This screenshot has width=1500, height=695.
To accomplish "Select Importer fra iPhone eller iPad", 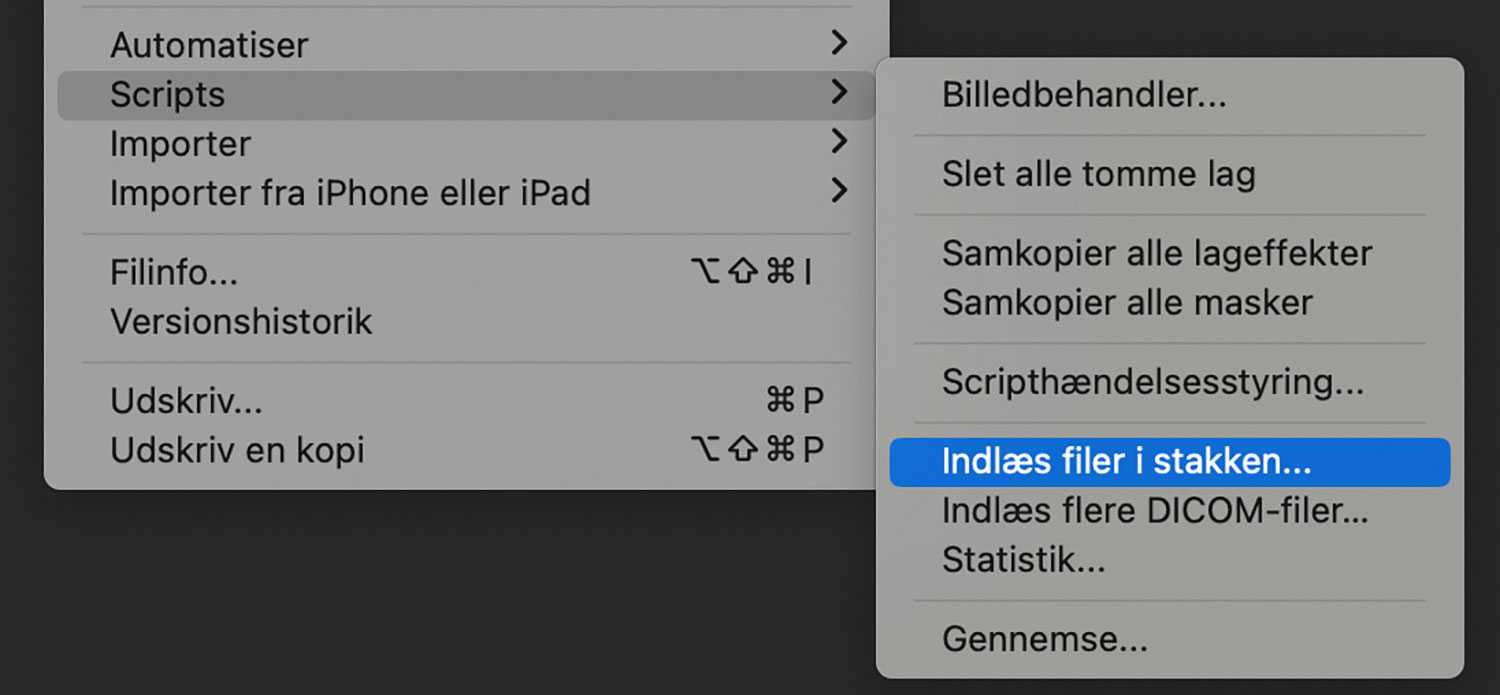I will tap(350, 192).
